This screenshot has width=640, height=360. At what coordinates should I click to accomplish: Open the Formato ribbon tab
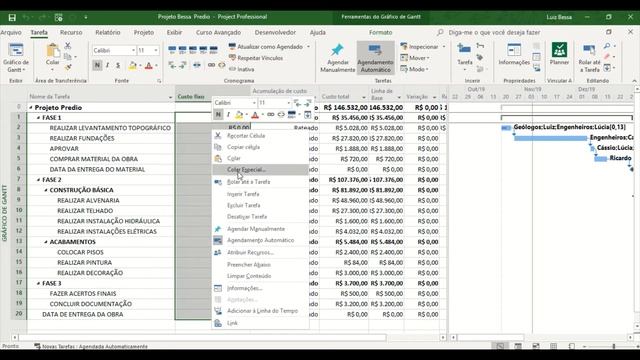coord(380,32)
